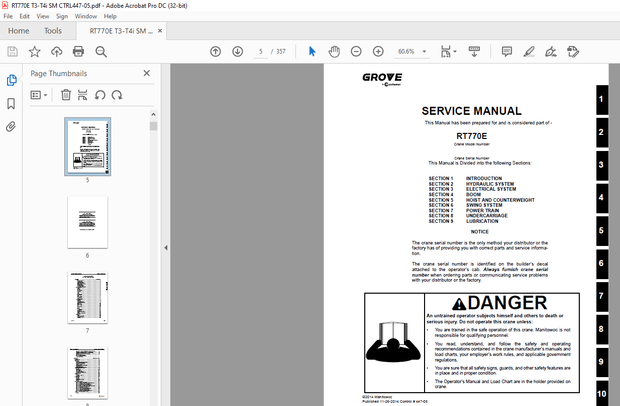This screenshot has width=620, height=406.
Task: Switch to the Tools tab
Action: pyautogui.click(x=53, y=31)
